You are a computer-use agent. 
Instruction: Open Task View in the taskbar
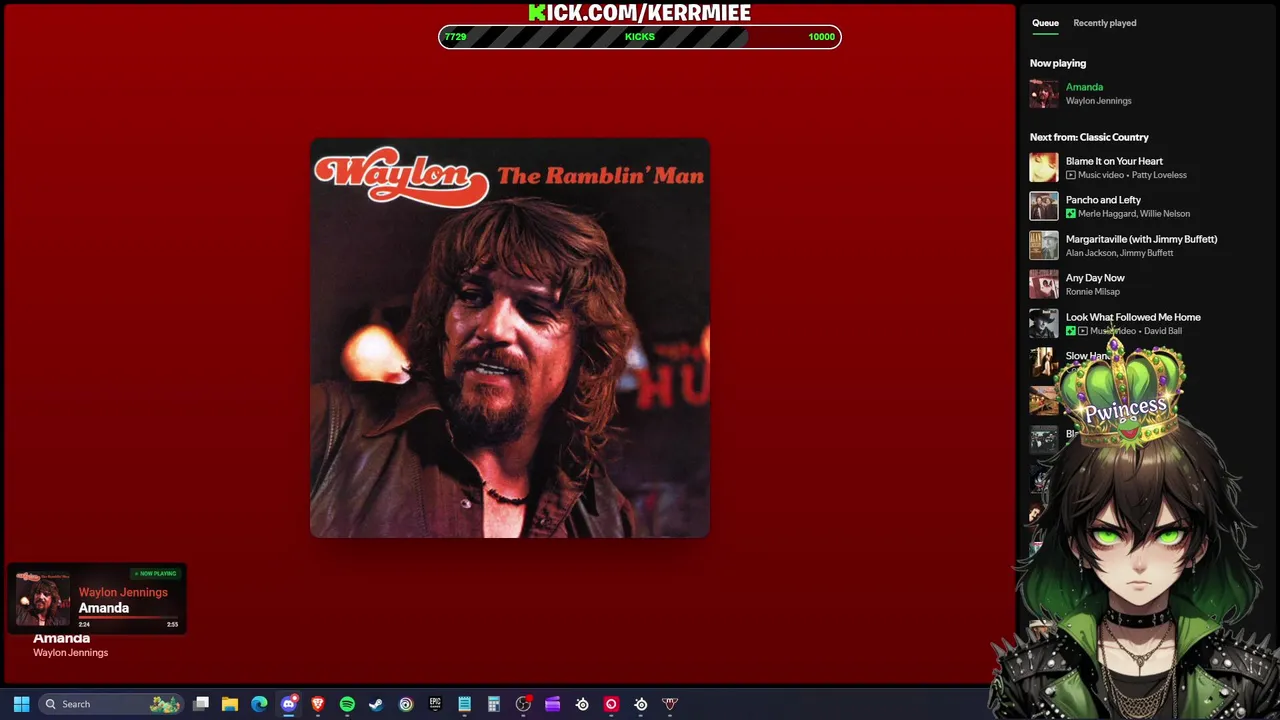coord(201,704)
